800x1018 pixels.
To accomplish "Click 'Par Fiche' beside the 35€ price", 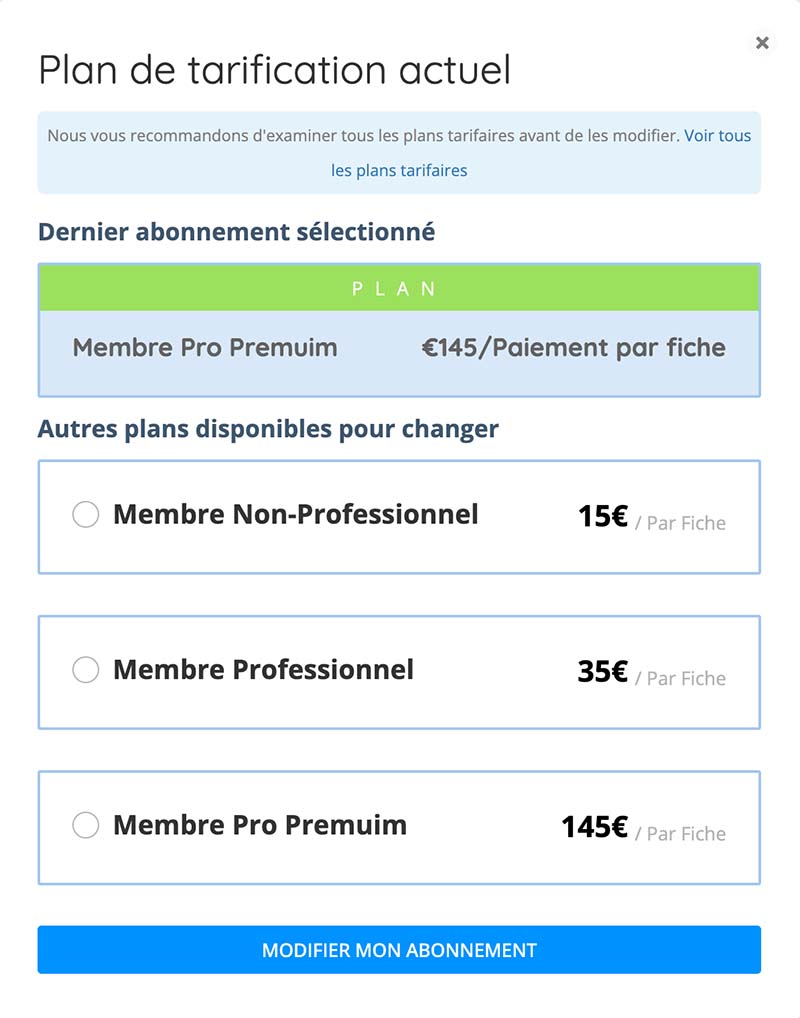I will [x=685, y=679].
